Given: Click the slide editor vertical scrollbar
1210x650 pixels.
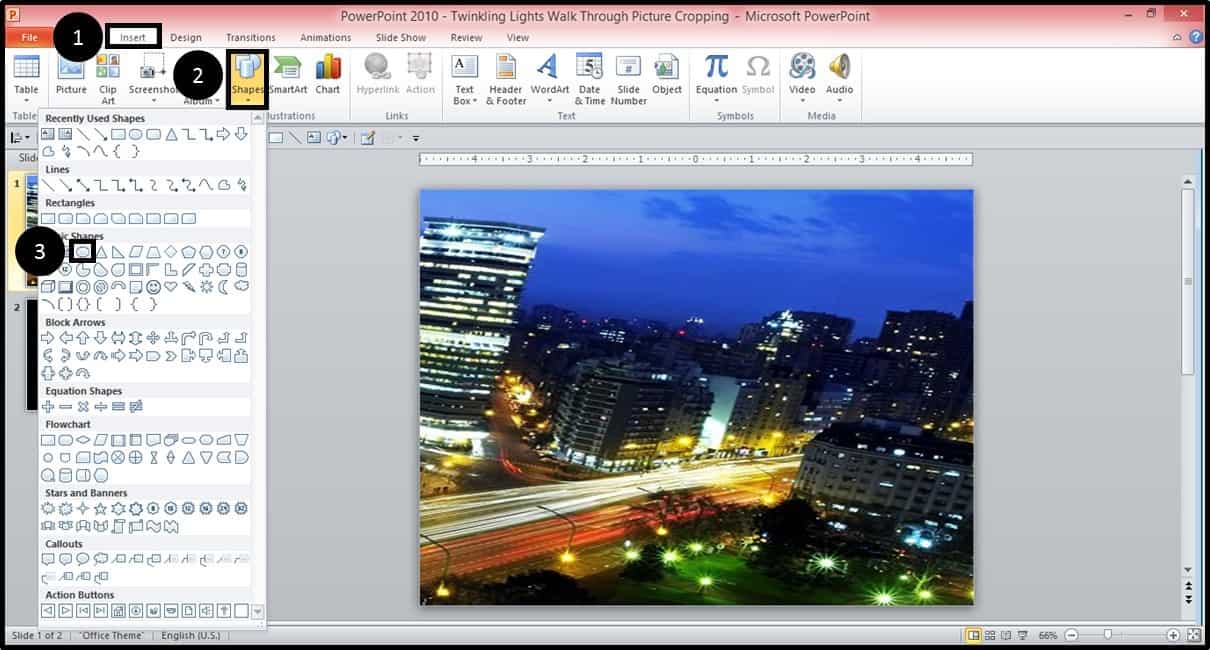Looking at the screenshot, I should (x=1187, y=282).
